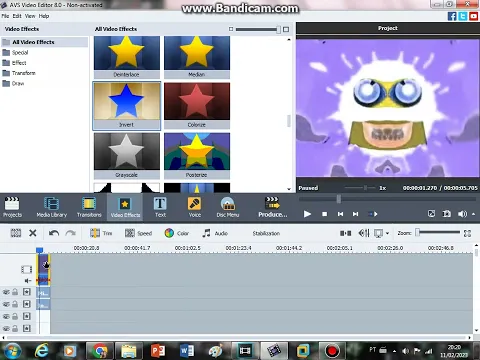
Task: Lock the third effects track
Action: pyautogui.click(x=15, y=316)
